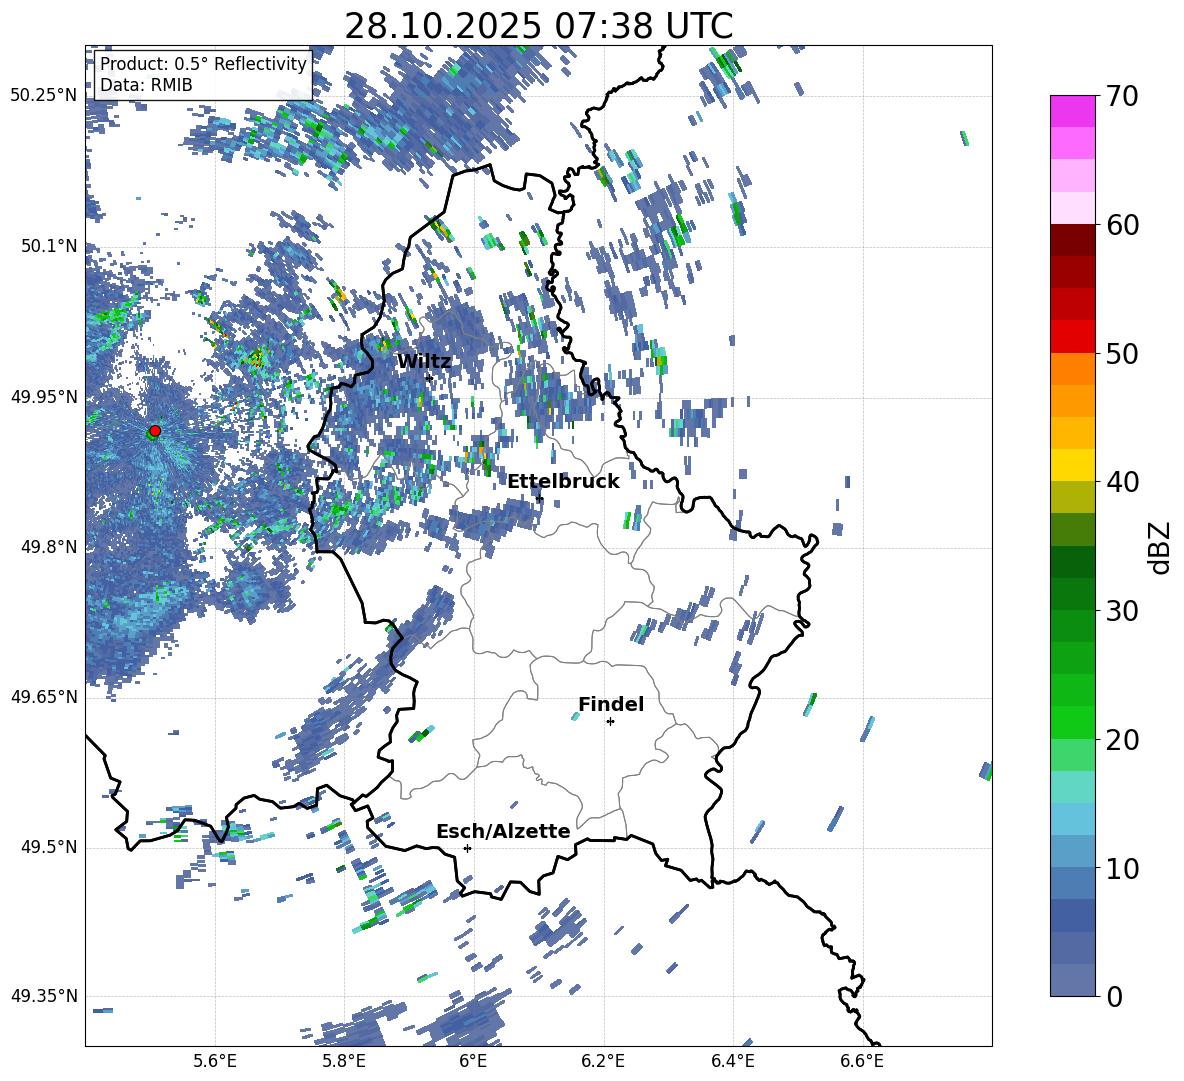
Task: Click the 6.4°E longitude label
Action: coord(733,1061)
